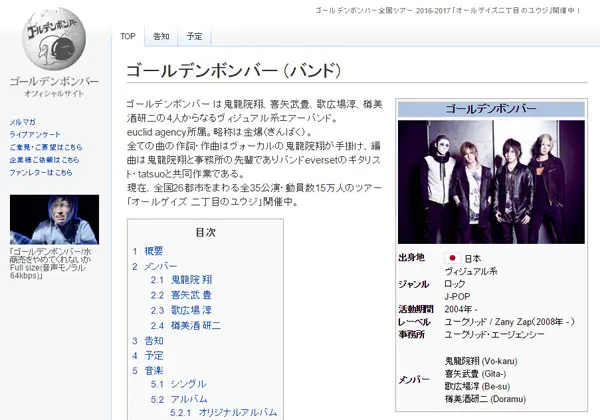Open the sidebar video thumbnail
The height and width of the screenshot is (420, 600).
[x=54, y=220]
